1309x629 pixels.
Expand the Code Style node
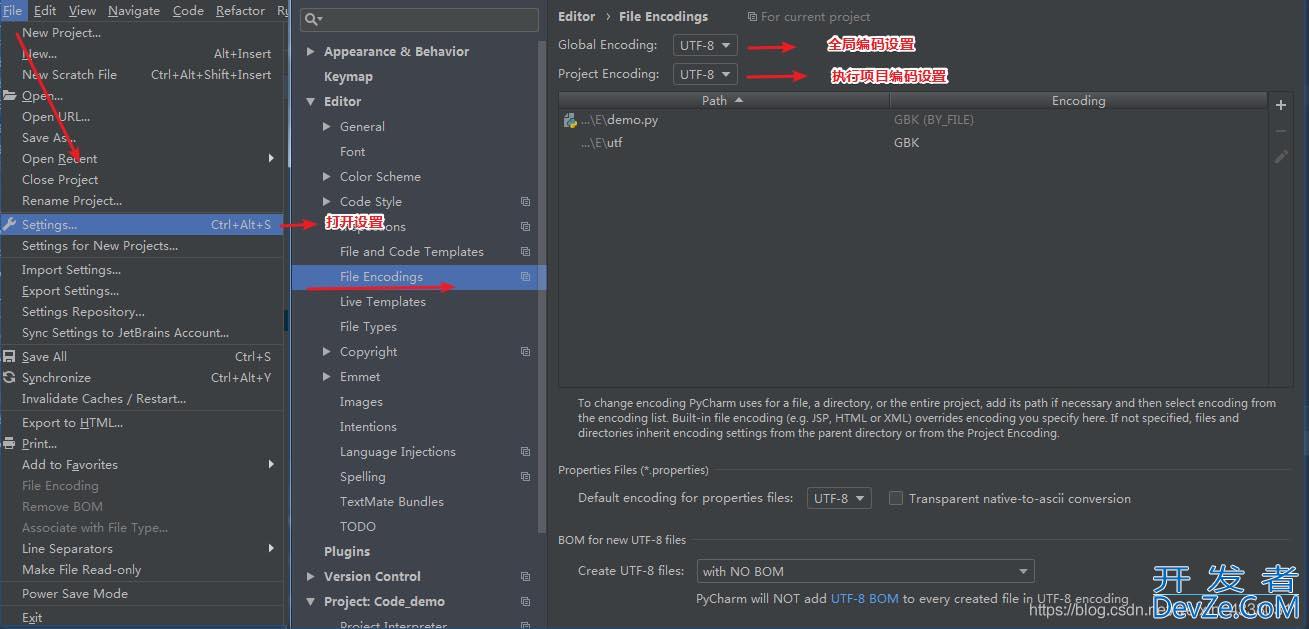327,202
